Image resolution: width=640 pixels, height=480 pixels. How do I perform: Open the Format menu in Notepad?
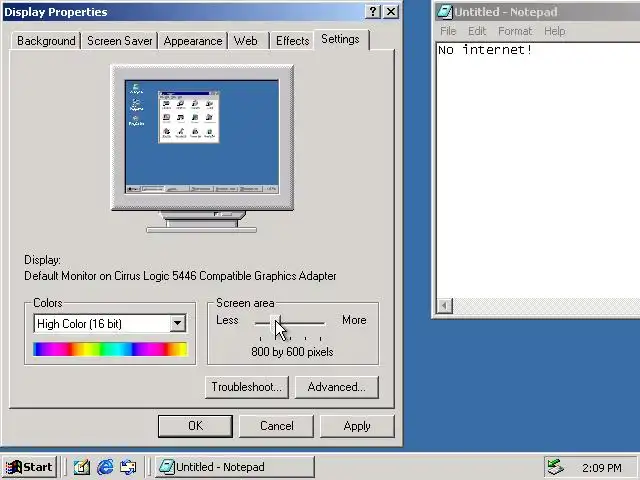(x=515, y=31)
